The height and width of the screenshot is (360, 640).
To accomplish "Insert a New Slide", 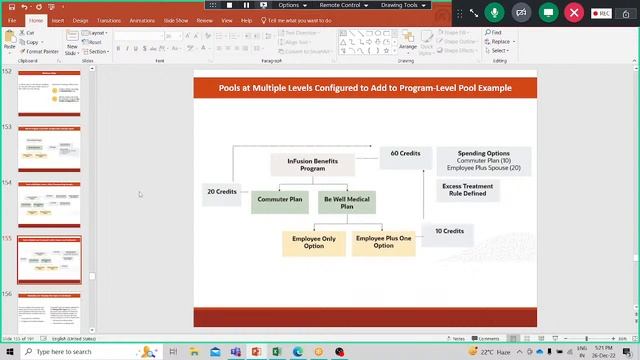I will point(72,43).
